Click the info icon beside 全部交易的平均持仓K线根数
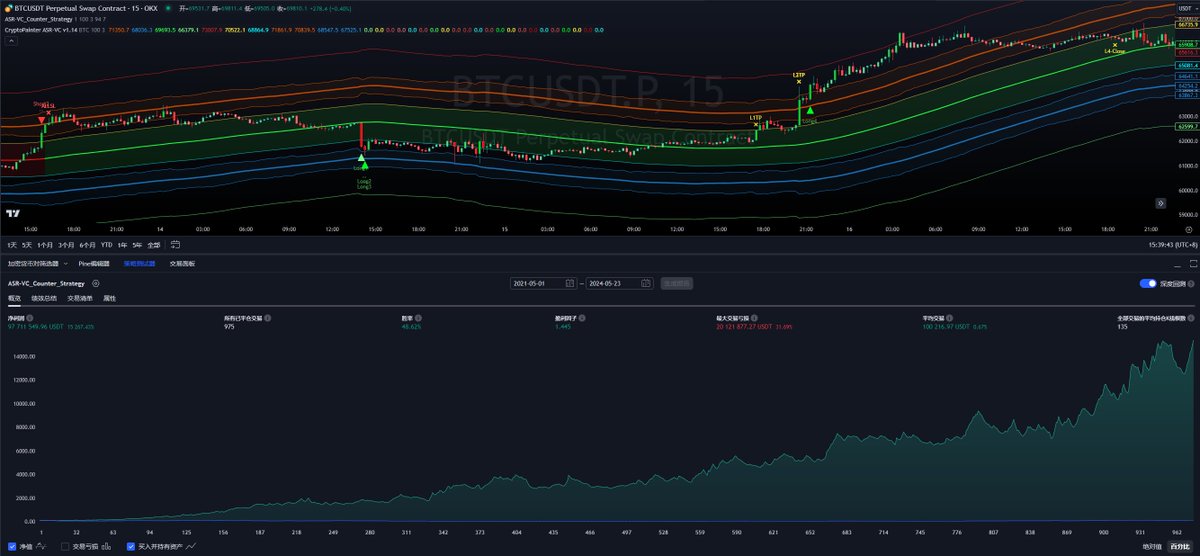The width and height of the screenshot is (1200, 556). point(1191,317)
